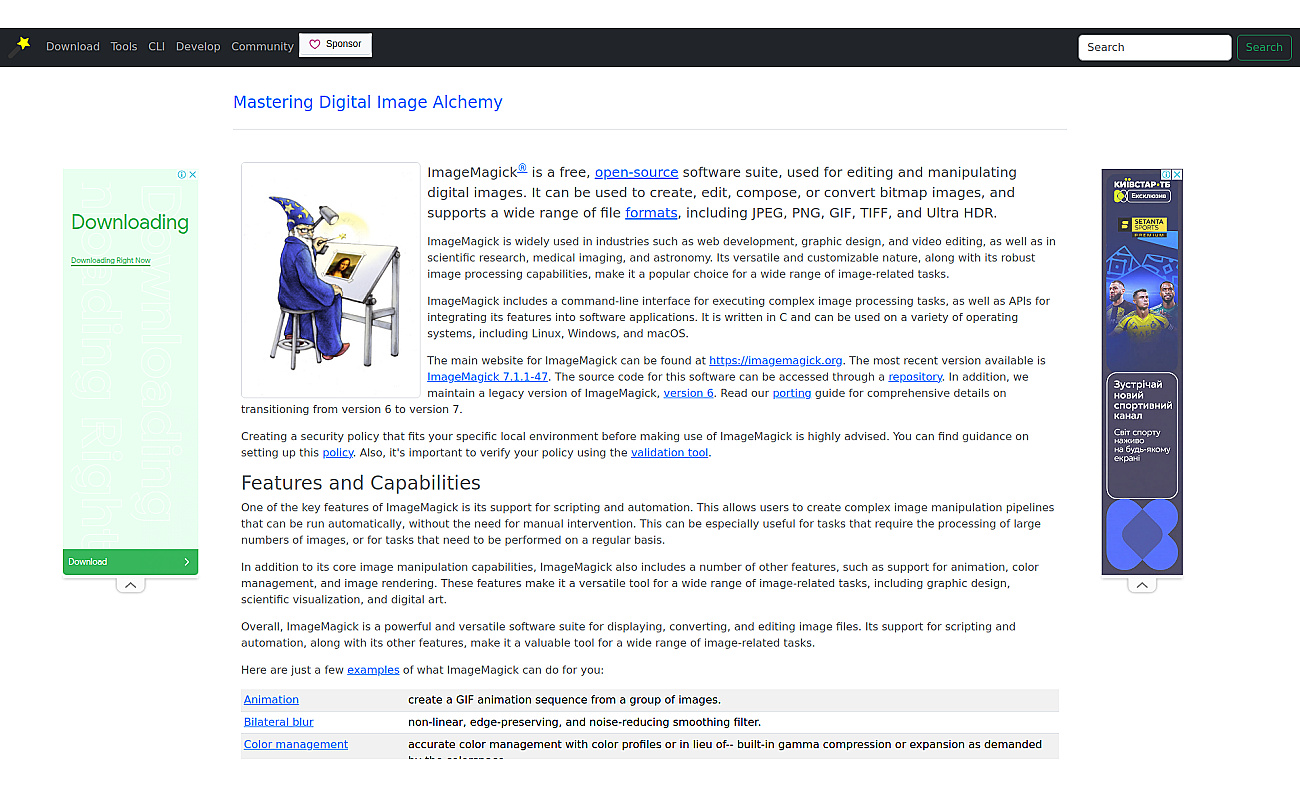This screenshot has width=1300, height=788.
Task: Open the Mastering Digital Image Alchemy heading link
Action: [368, 102]
